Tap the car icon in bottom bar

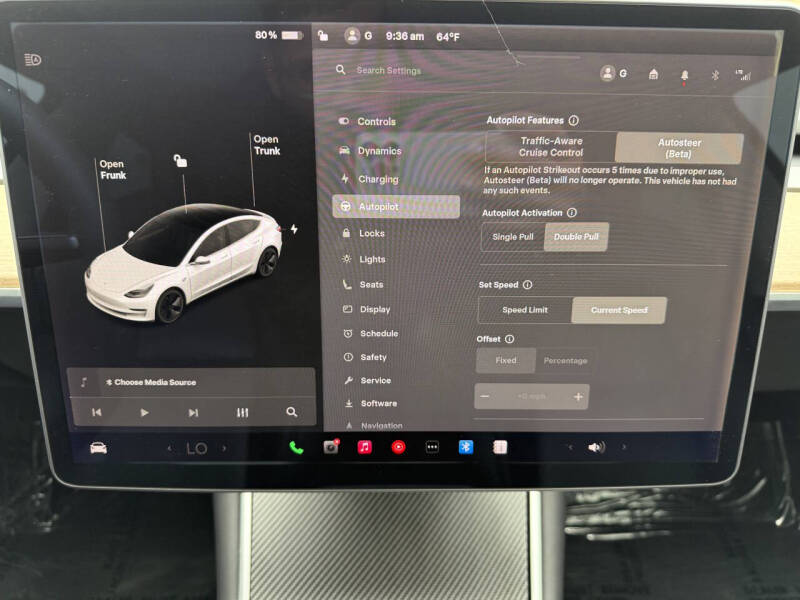pos(98,447)
